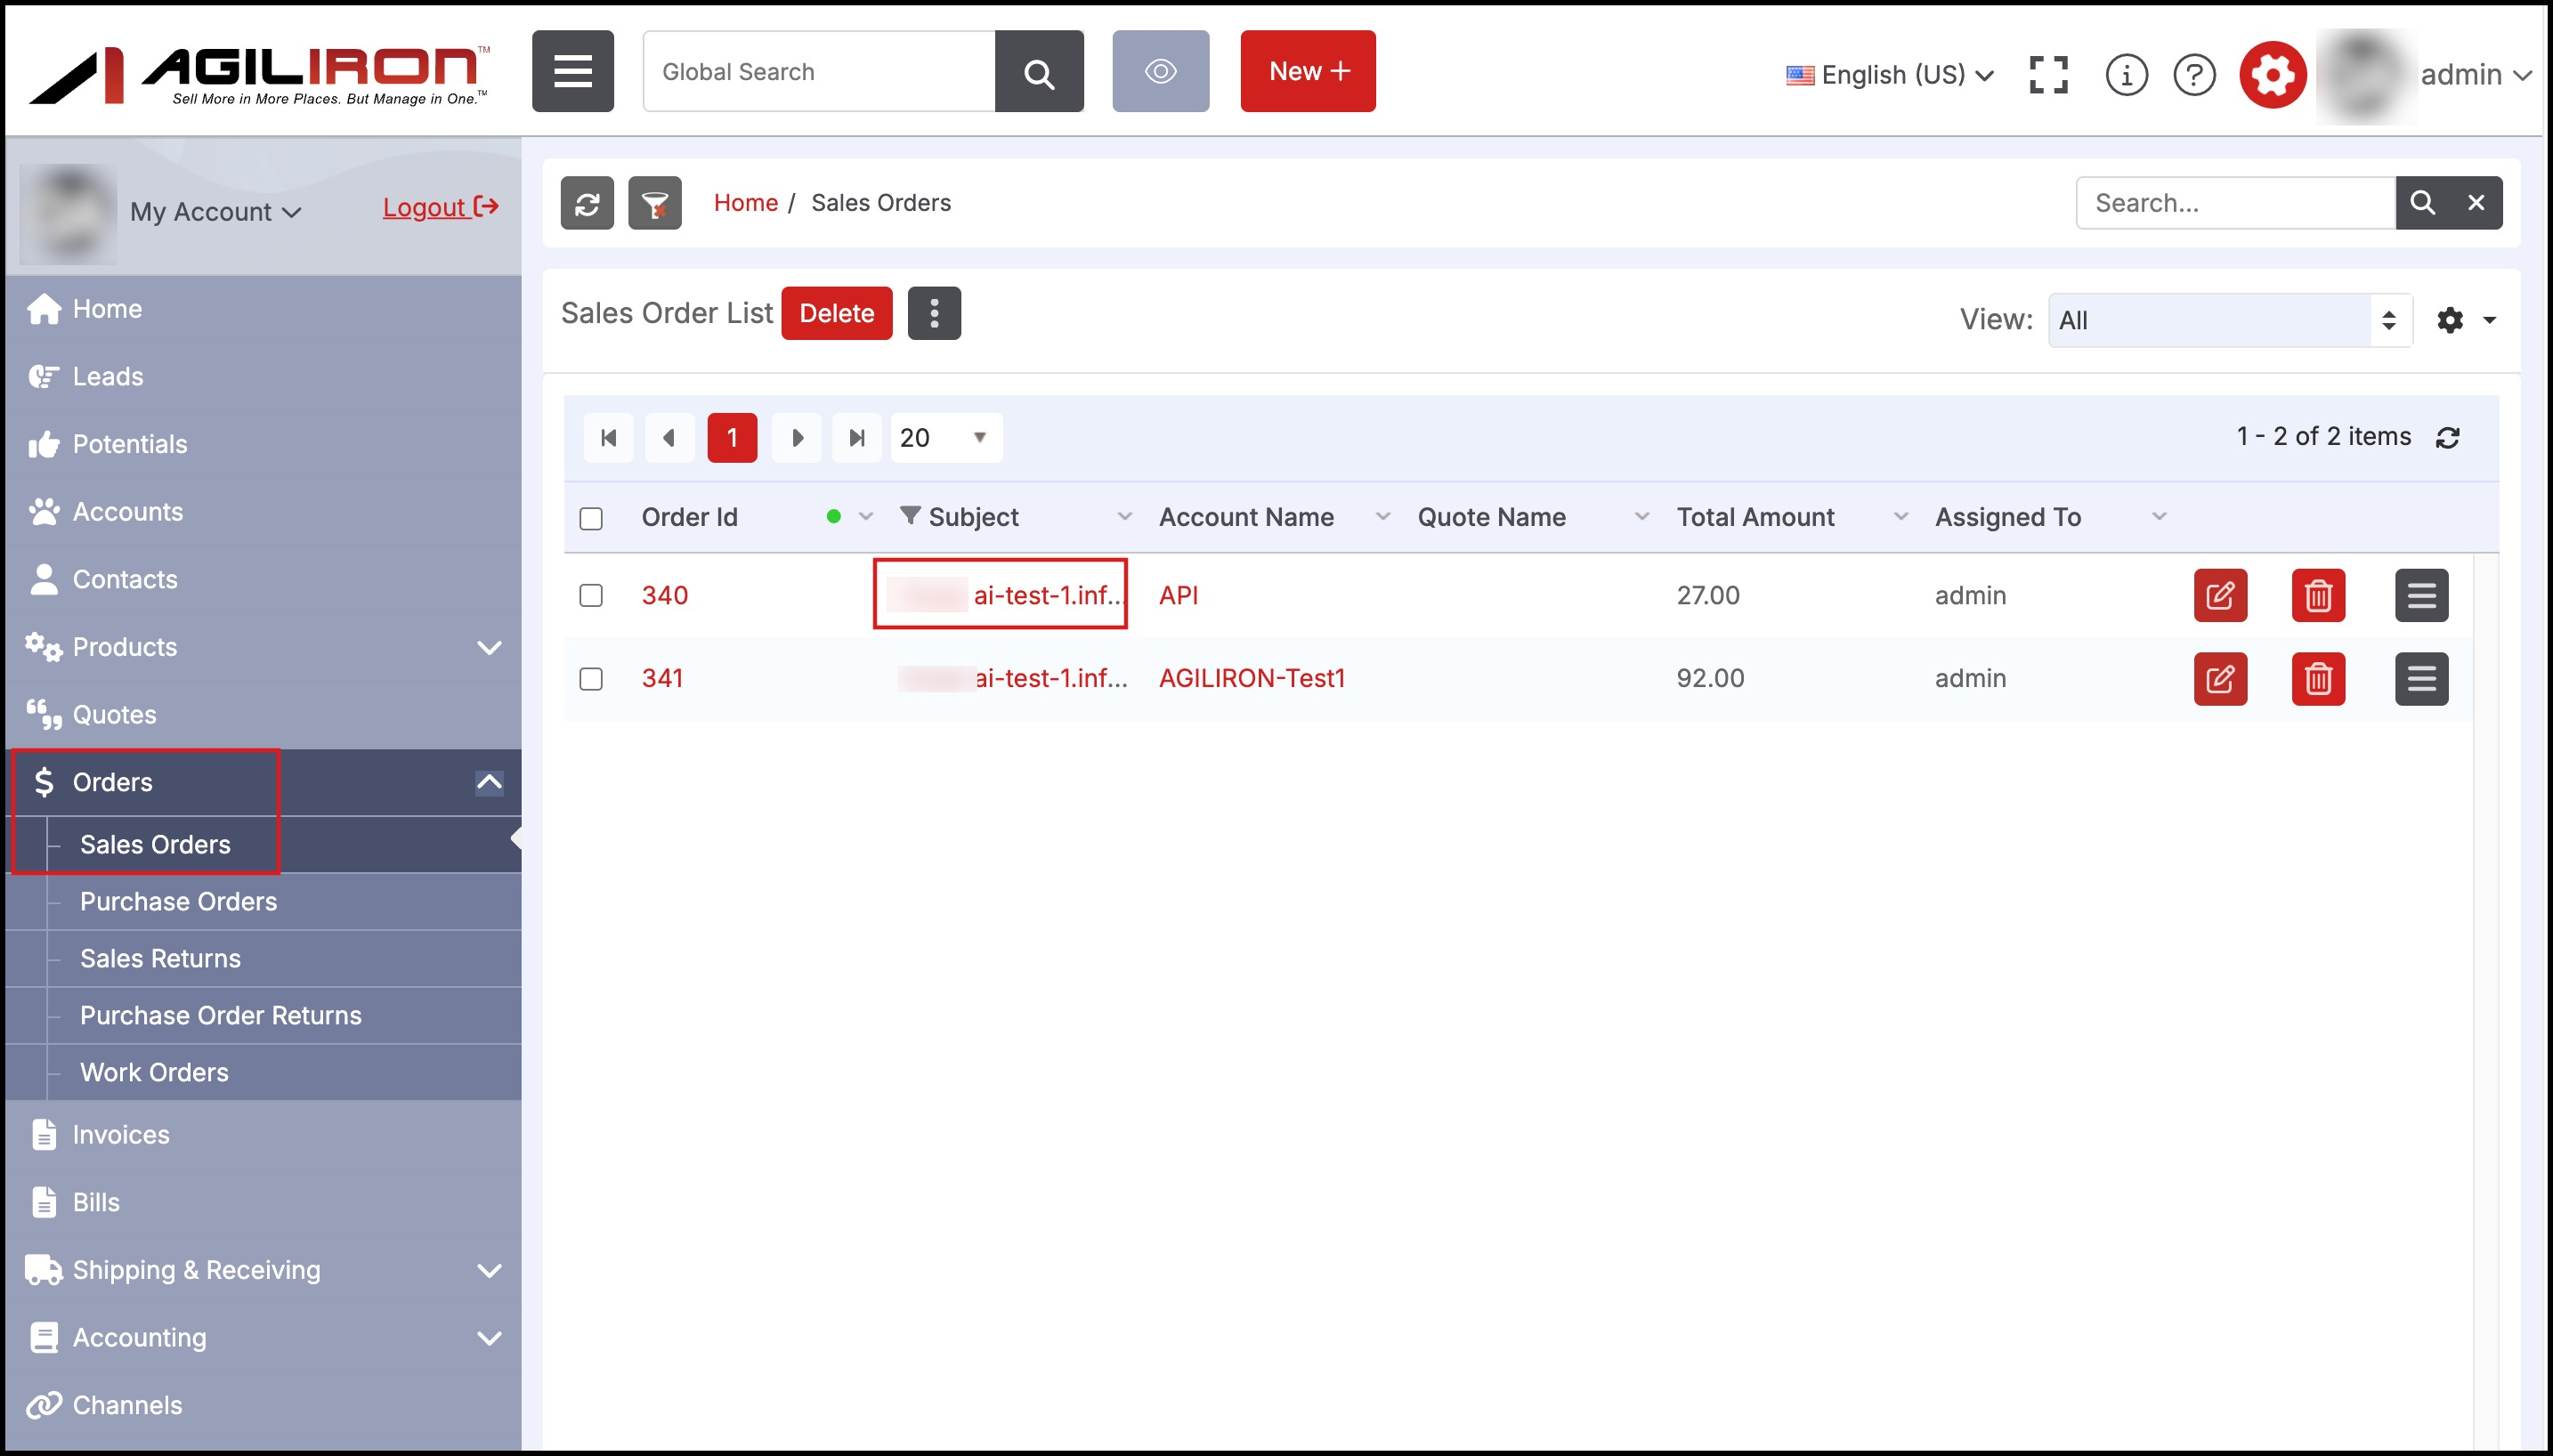Open the page size dropdown showing 20
Viewport: 2553px width, 1456px height.
(x=945, y=438)
